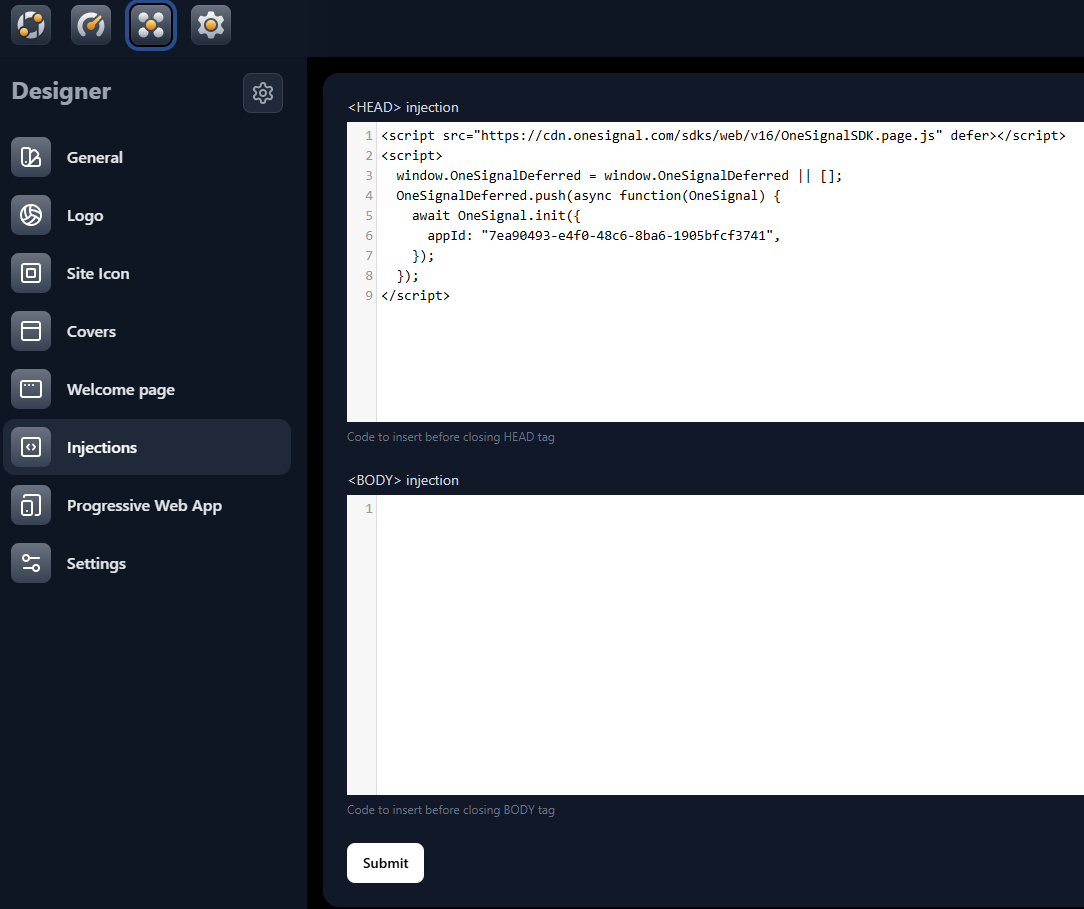Click the closing script tag on line 9
The width and height of the screenshot is (1084, 909).
415,296
